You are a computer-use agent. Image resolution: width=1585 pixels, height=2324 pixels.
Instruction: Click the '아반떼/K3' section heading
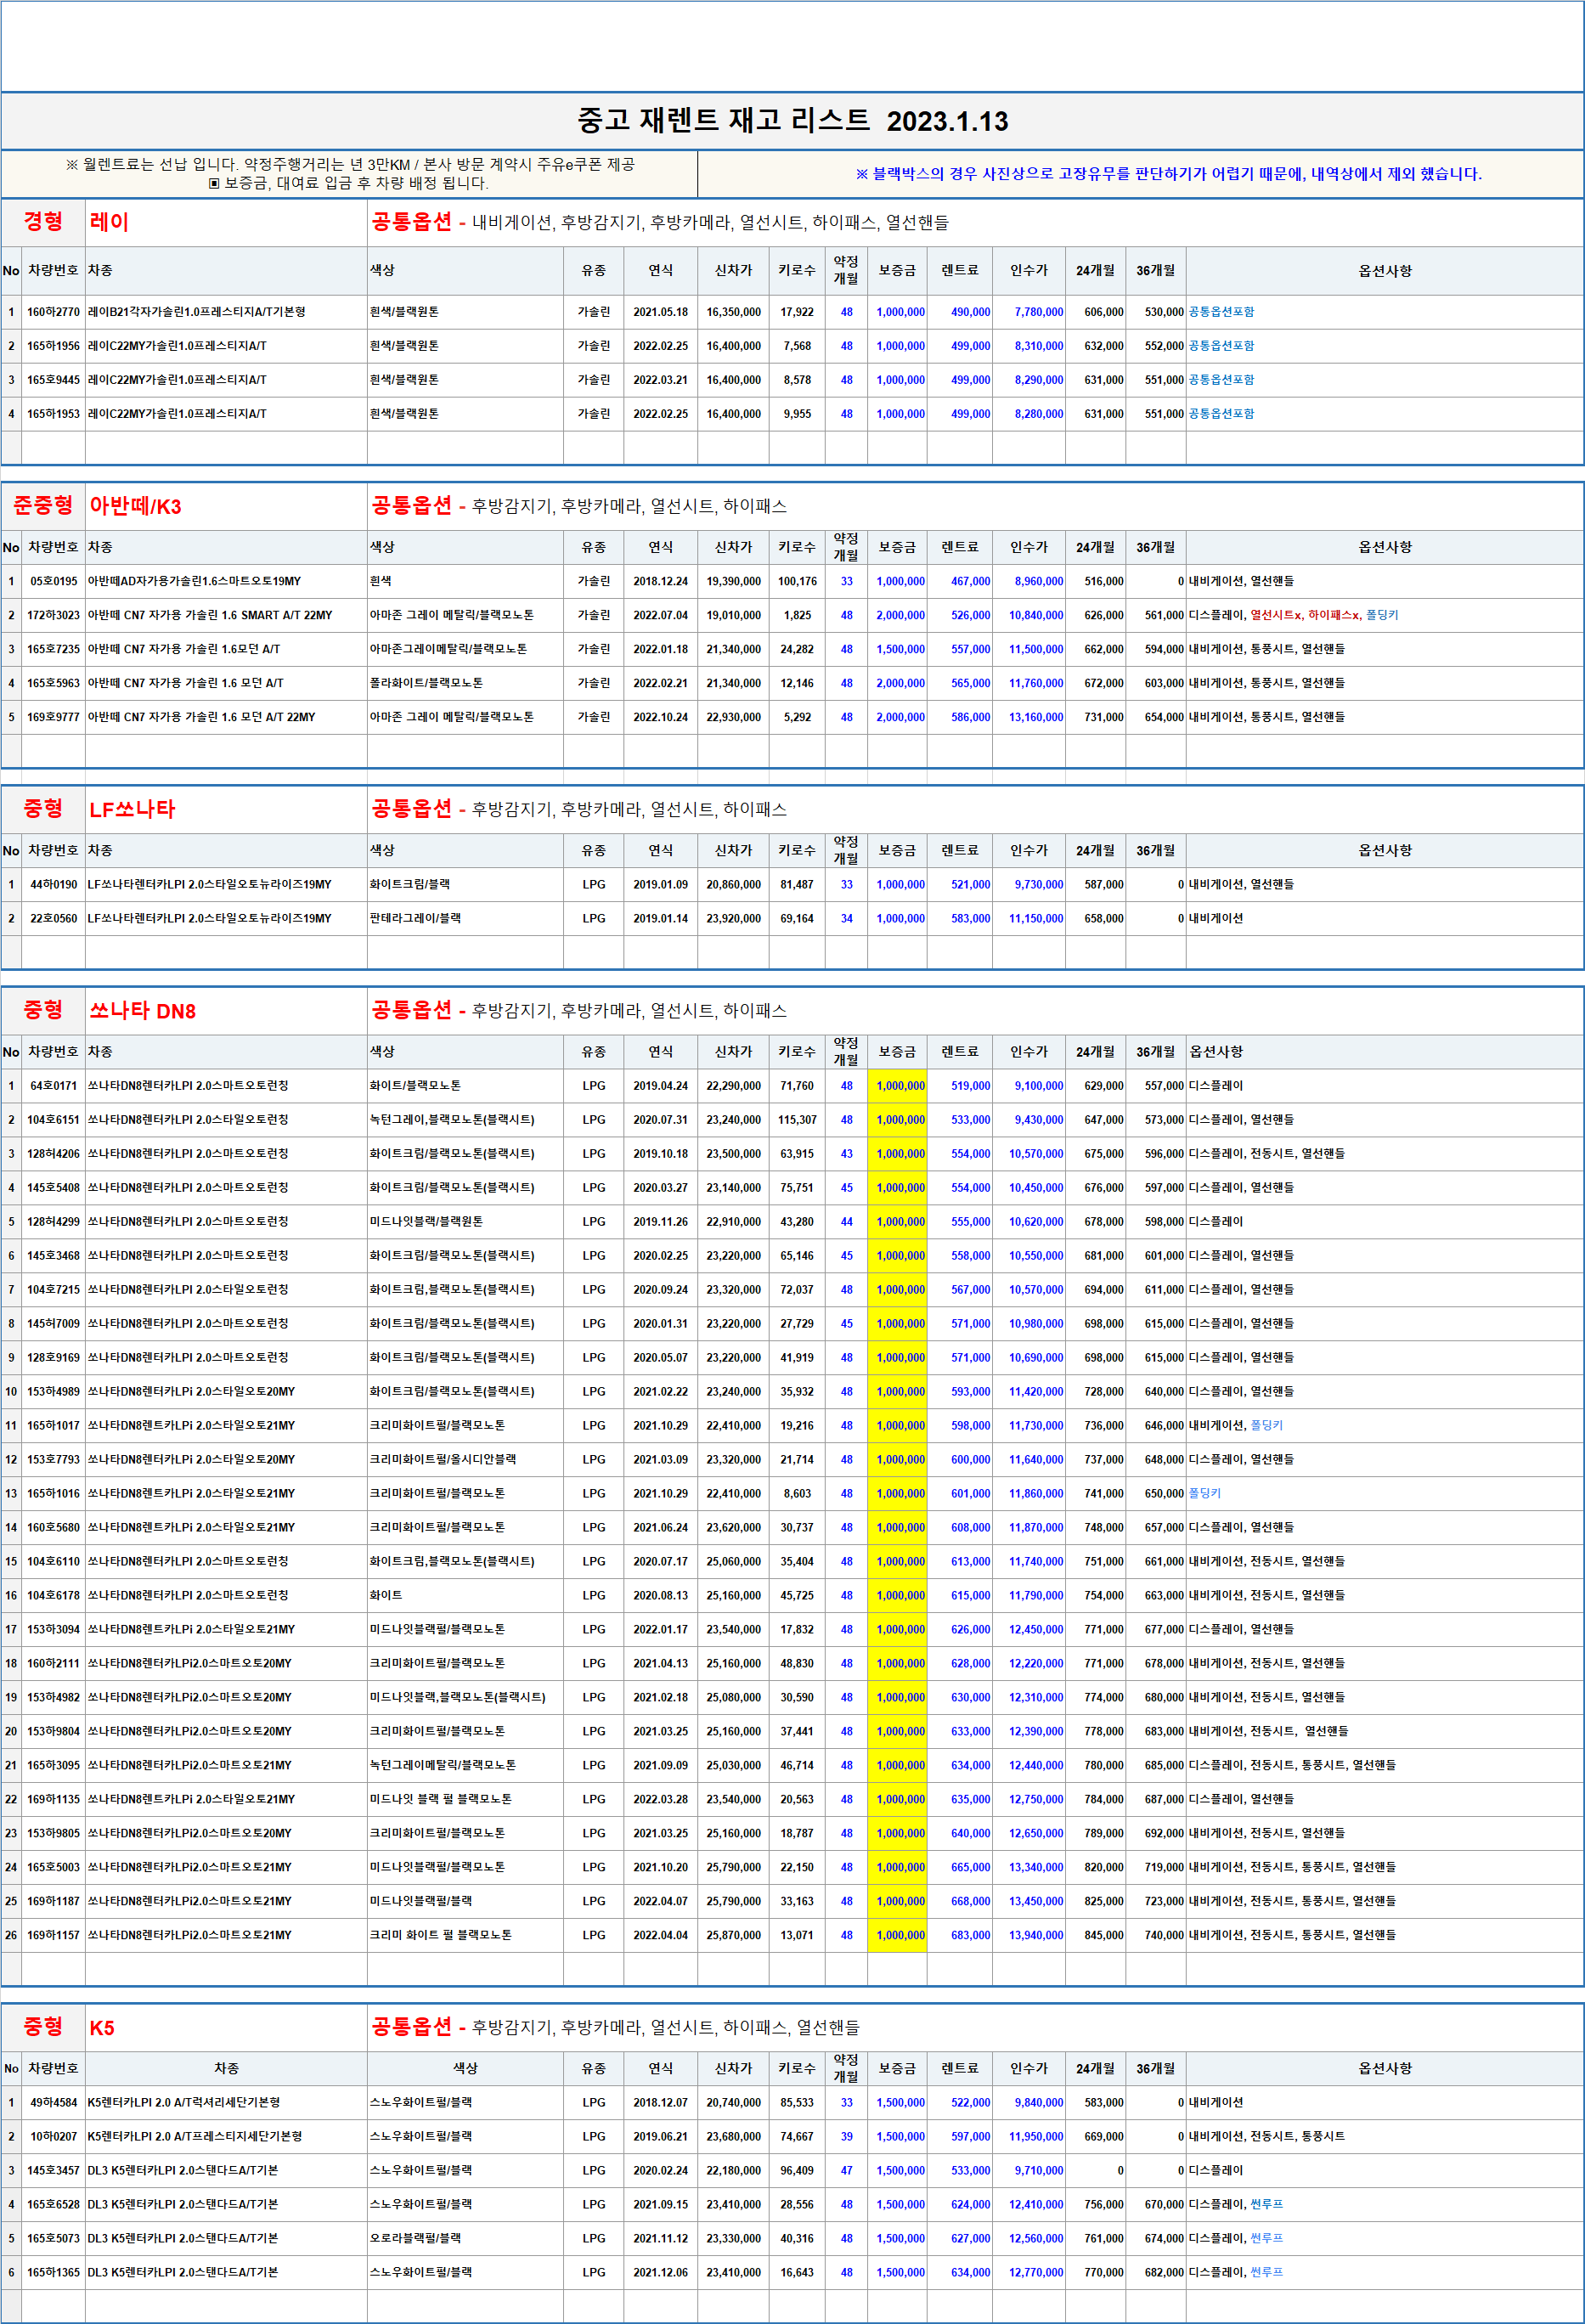[135, 506]
